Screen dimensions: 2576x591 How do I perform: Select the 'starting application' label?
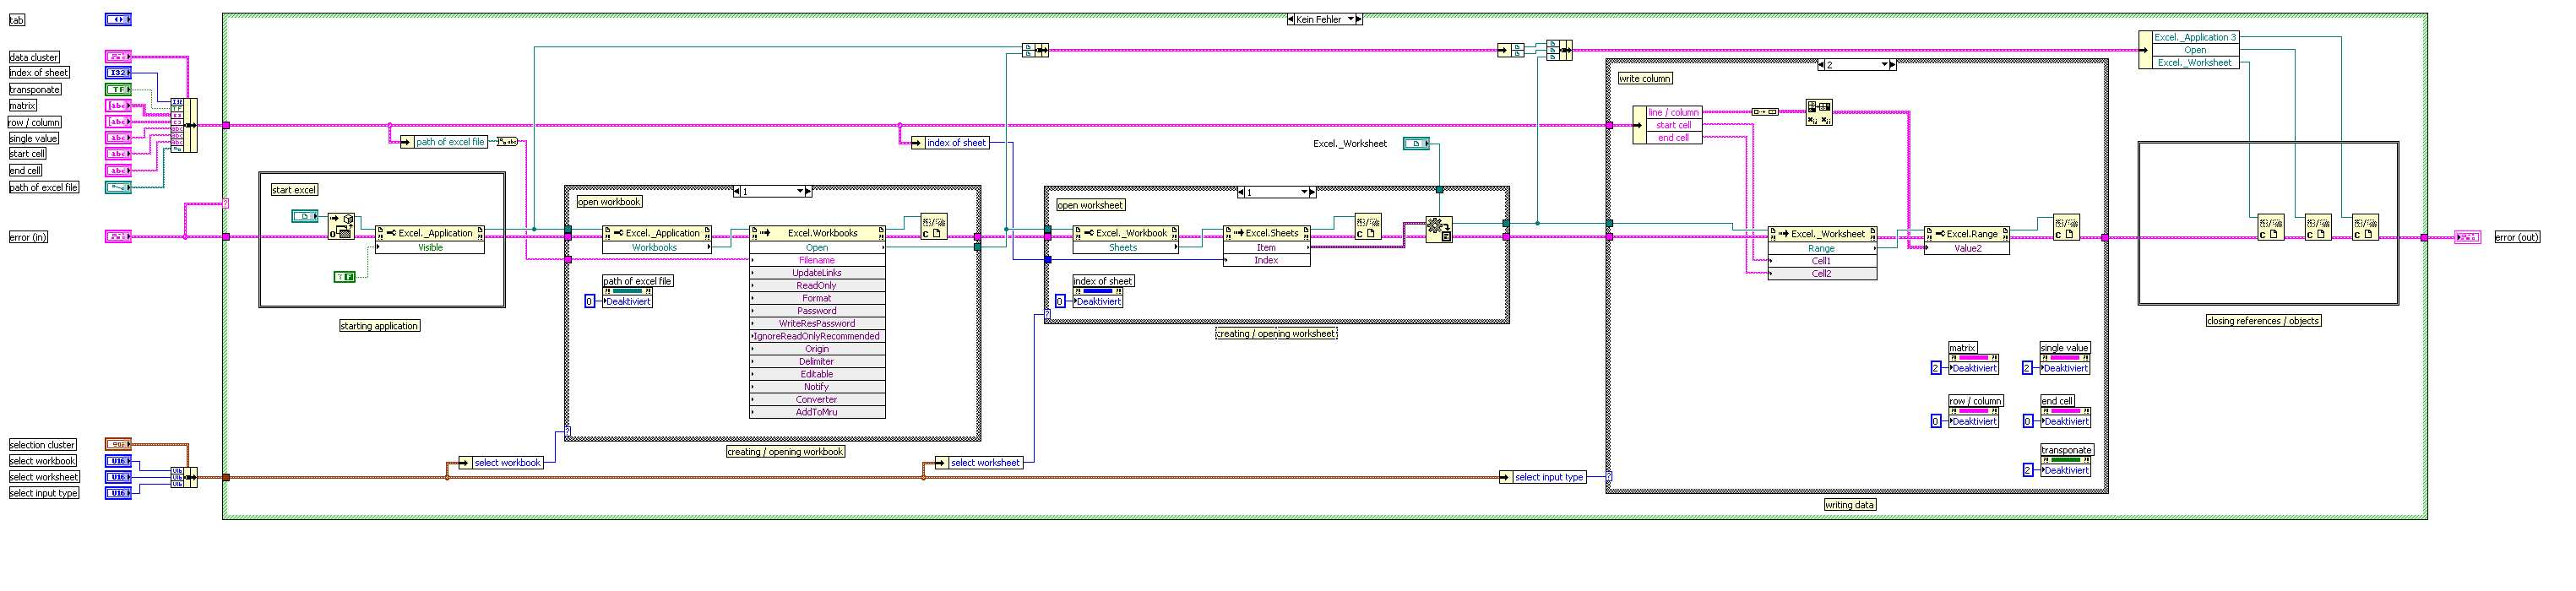pos(380,326)
